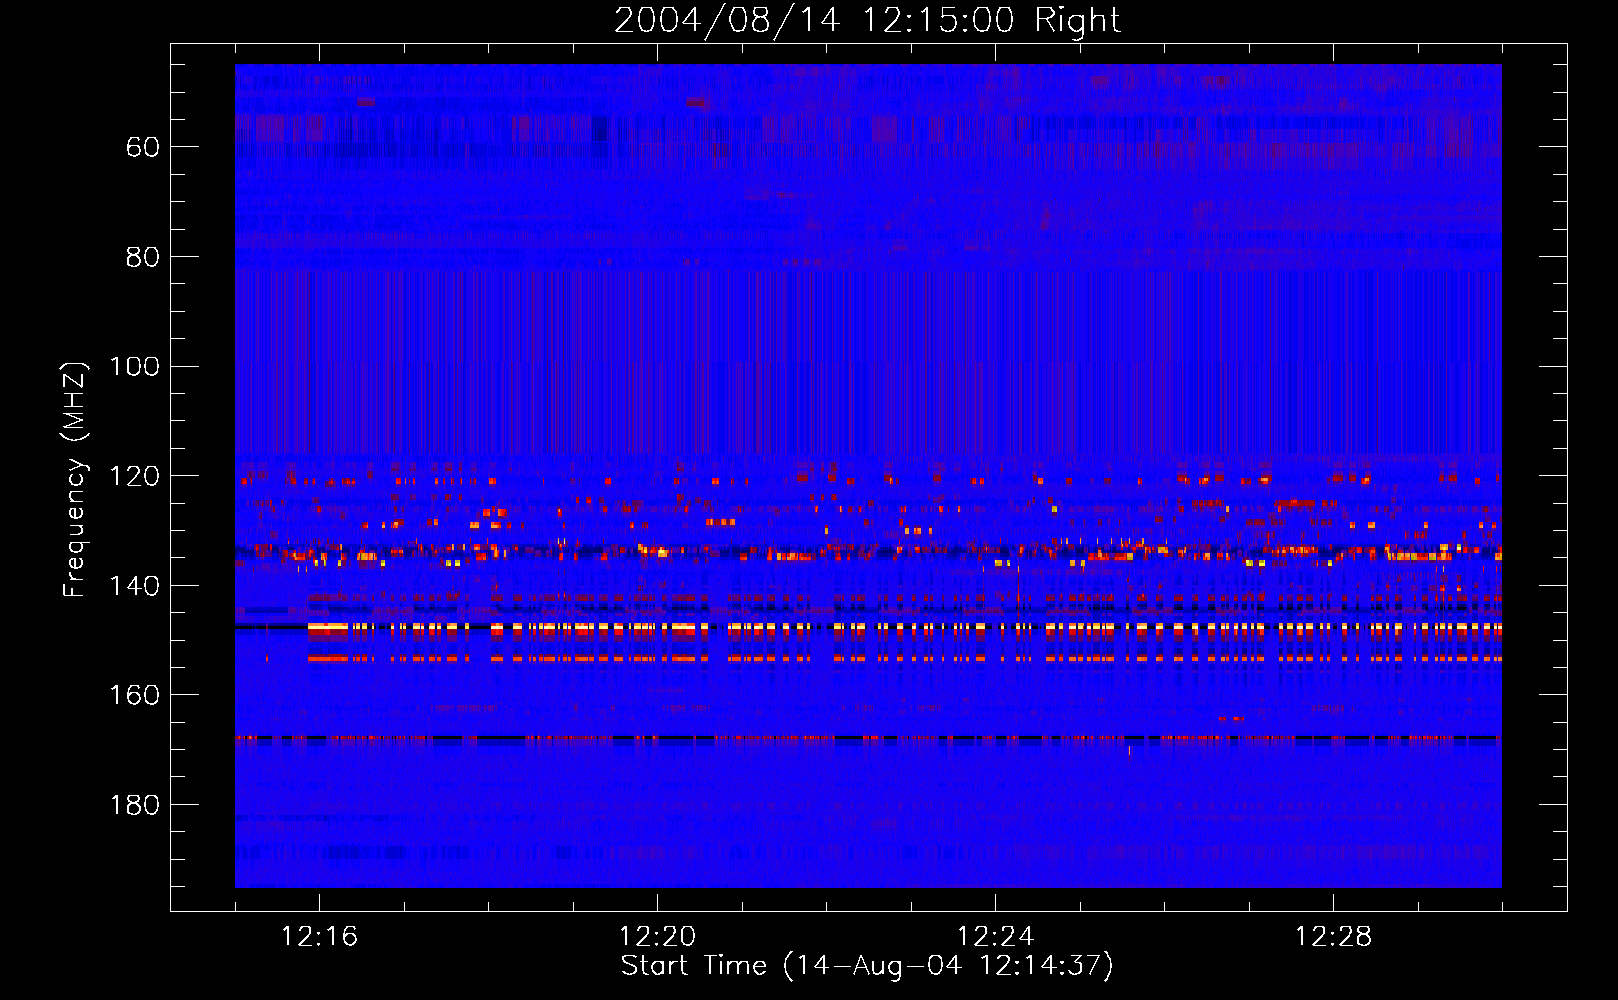Click the 60 frequency tick label
The height and width of the screenshot is (1000, 1618).
point(142,147)
